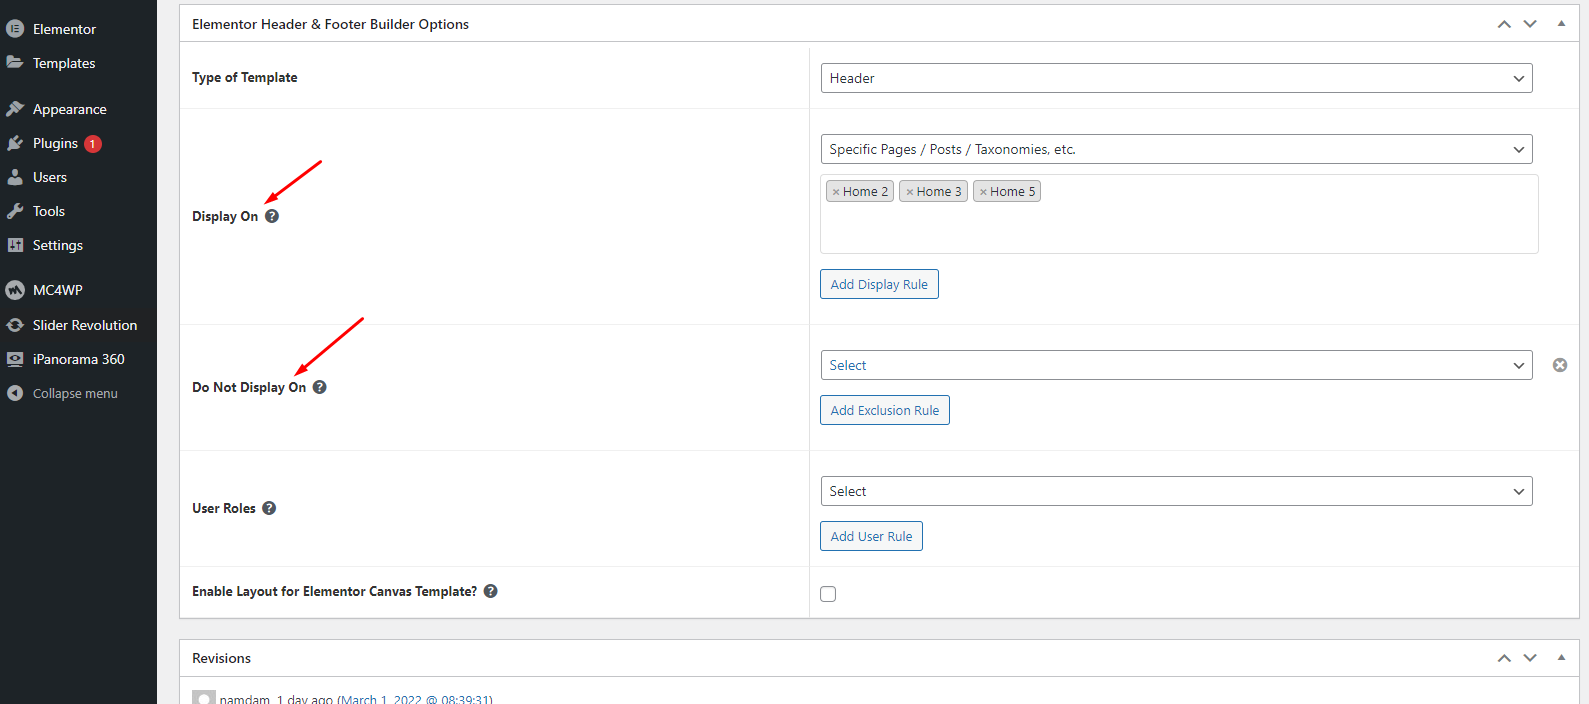This screenshot has height=704, width=1589.
Task: Click the Add Display Rule button
Action: tap(879, 284)
